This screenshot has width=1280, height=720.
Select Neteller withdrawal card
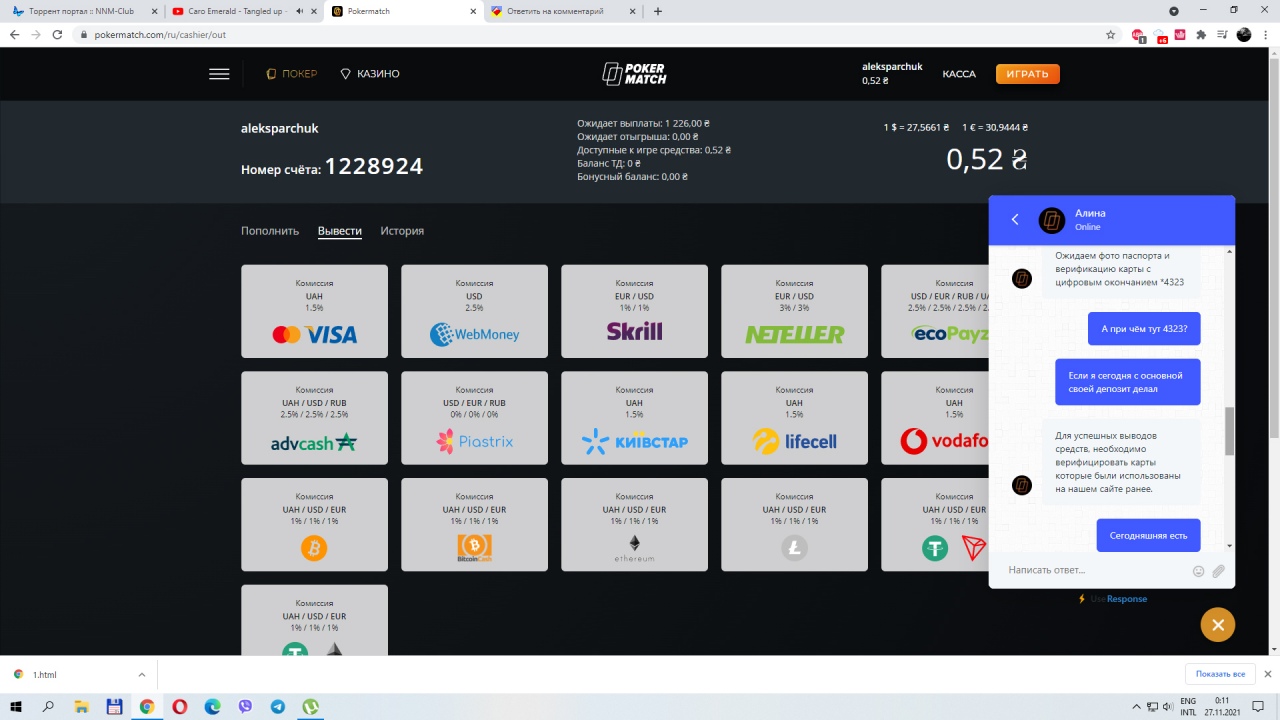pos(794,311)
